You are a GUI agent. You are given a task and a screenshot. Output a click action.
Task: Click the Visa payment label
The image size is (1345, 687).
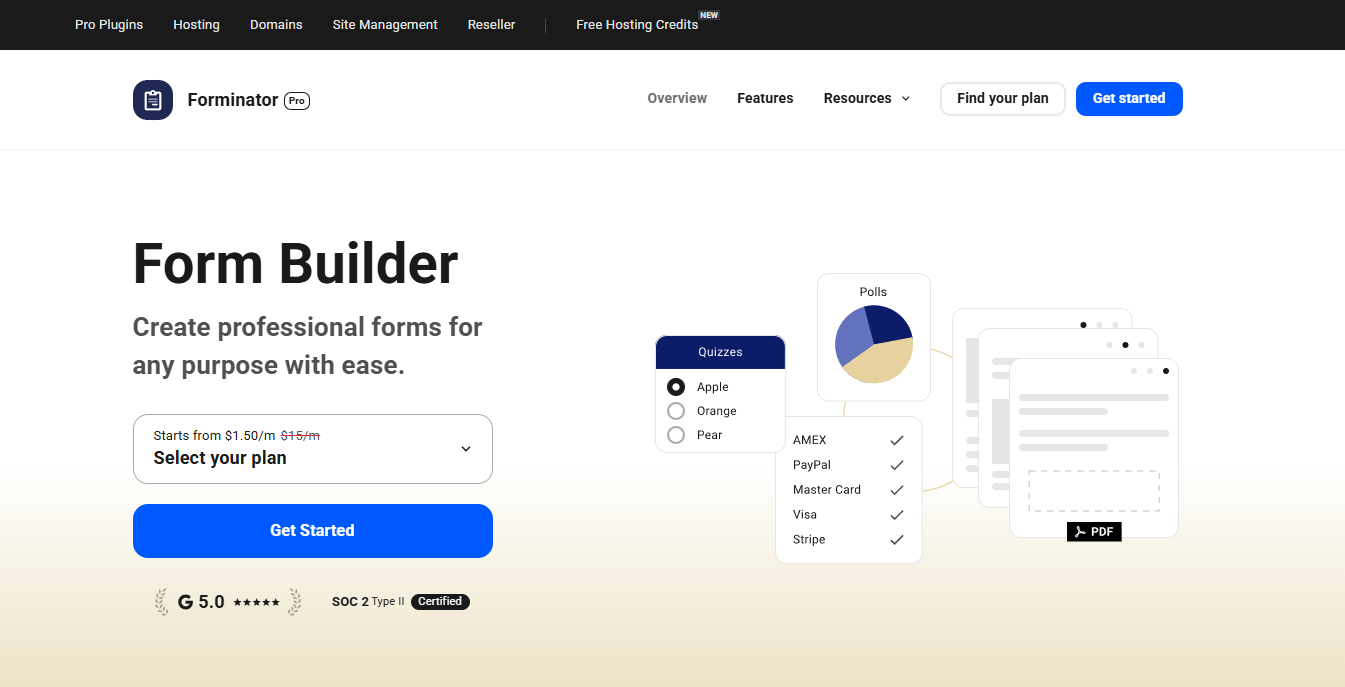(x=805, y=515)
